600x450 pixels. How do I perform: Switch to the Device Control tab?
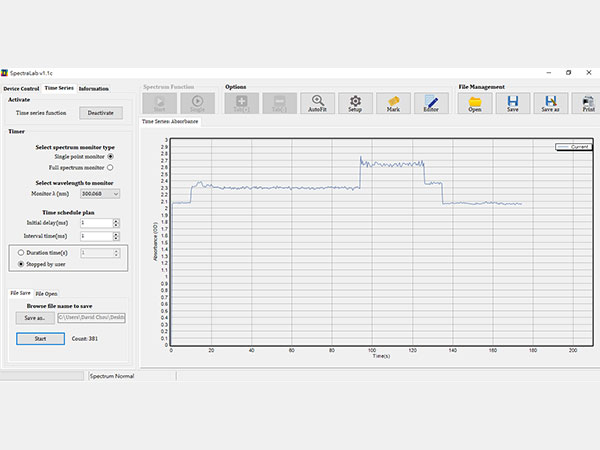click(x=21, y=89)
